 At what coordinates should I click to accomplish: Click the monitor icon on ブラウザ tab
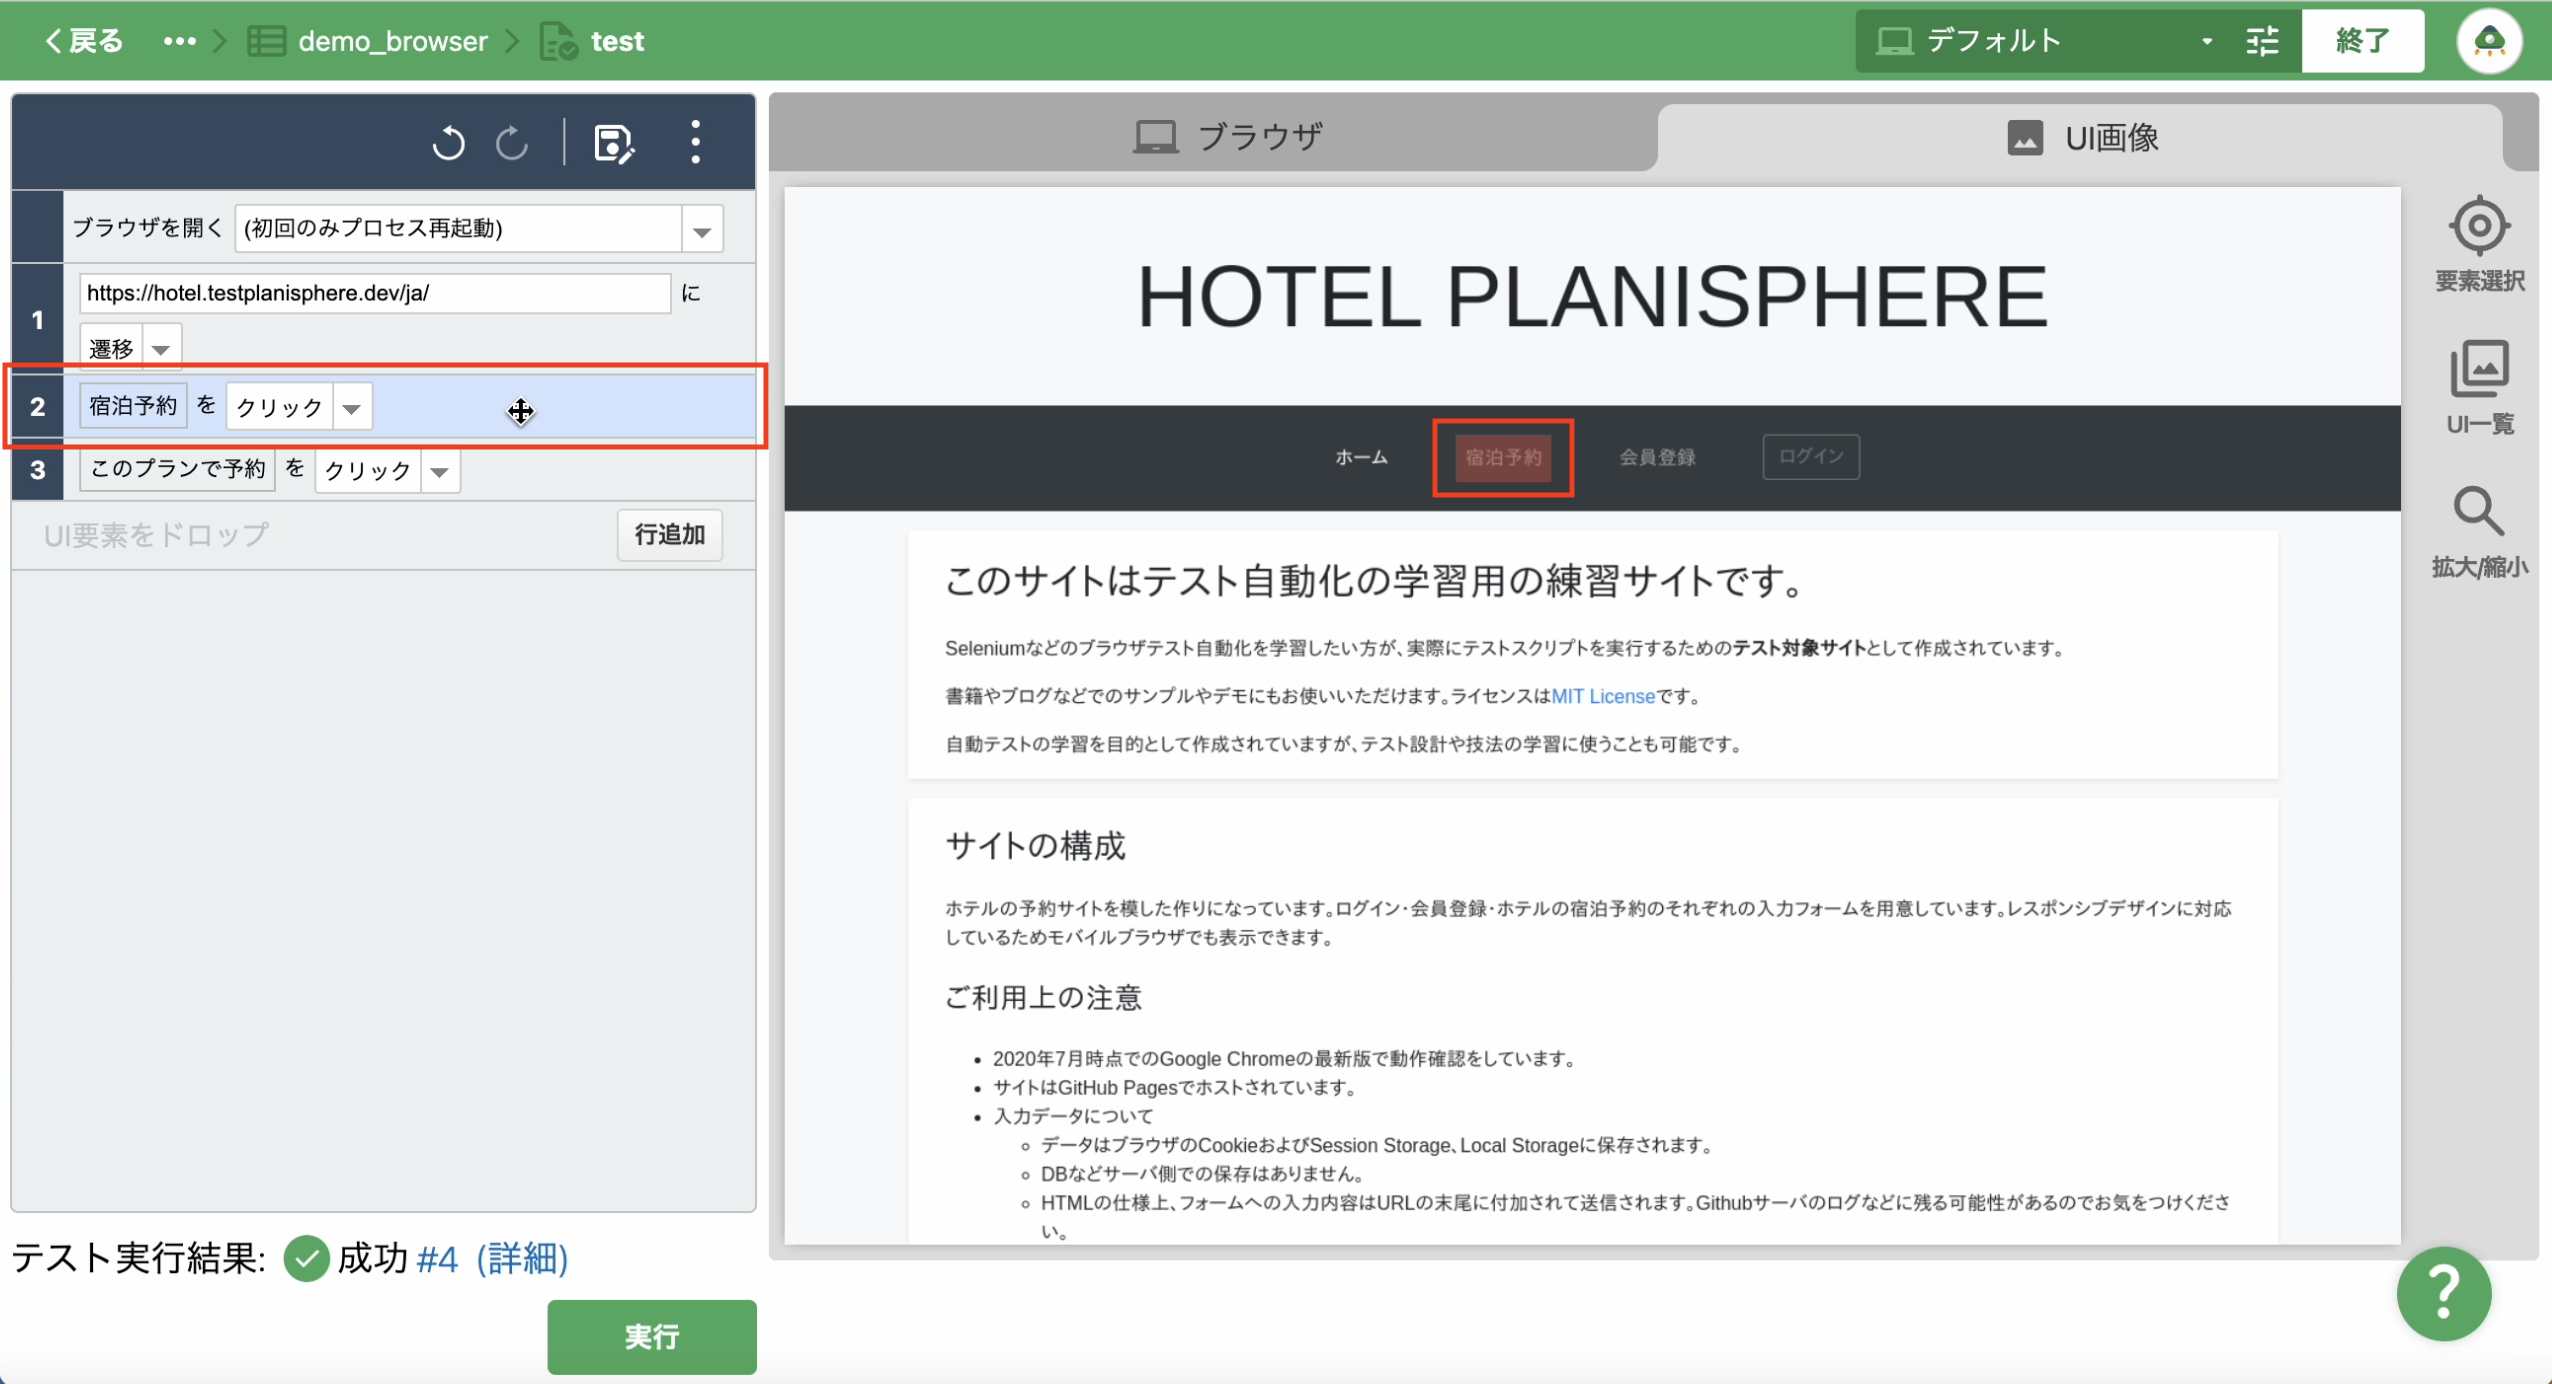1156,137
